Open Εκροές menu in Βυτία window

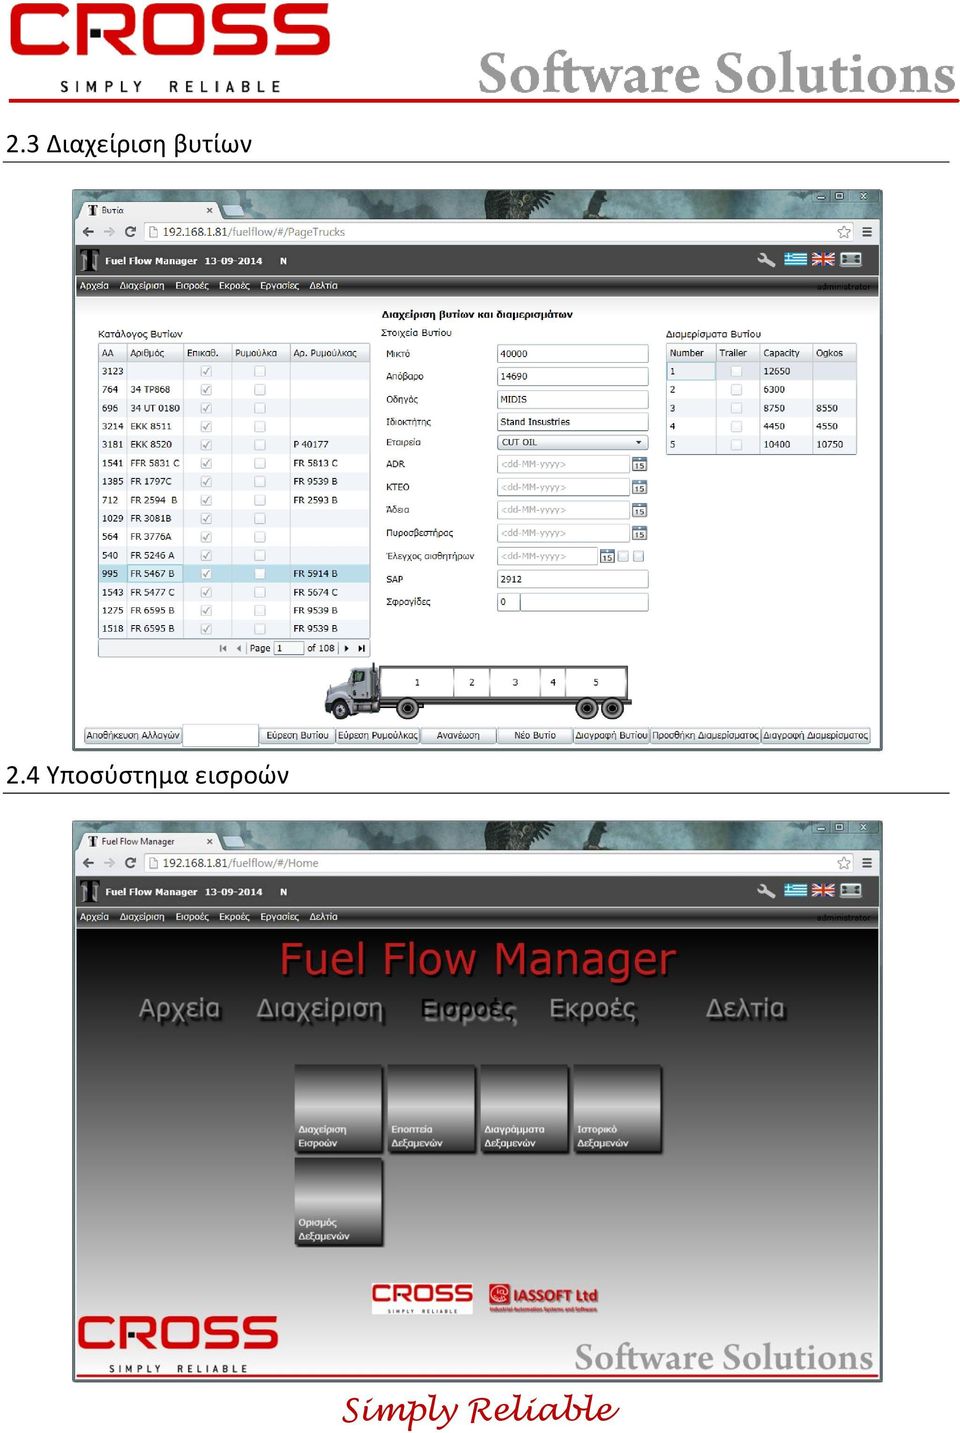click(234, 286)
